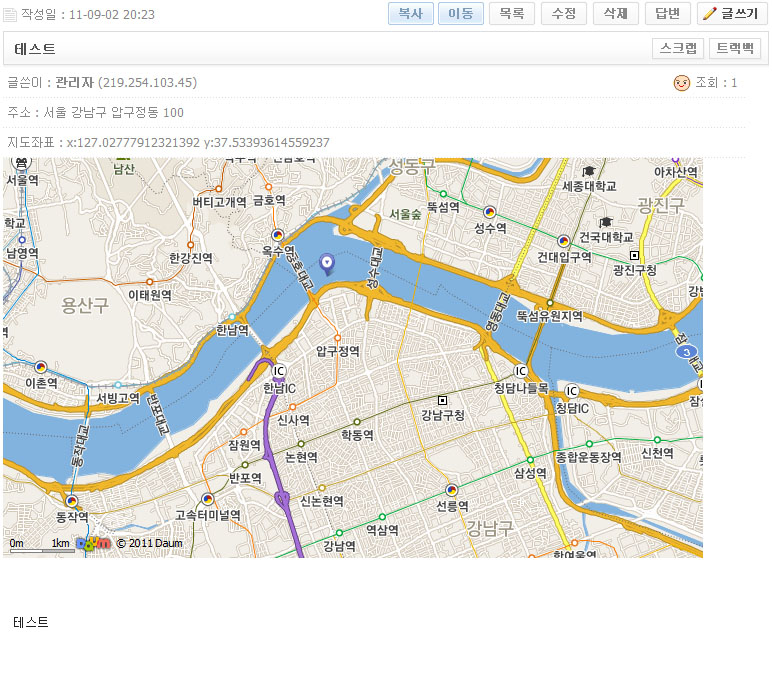Edit the post with 수정 button
772x683 pixels.
point(564,13)
